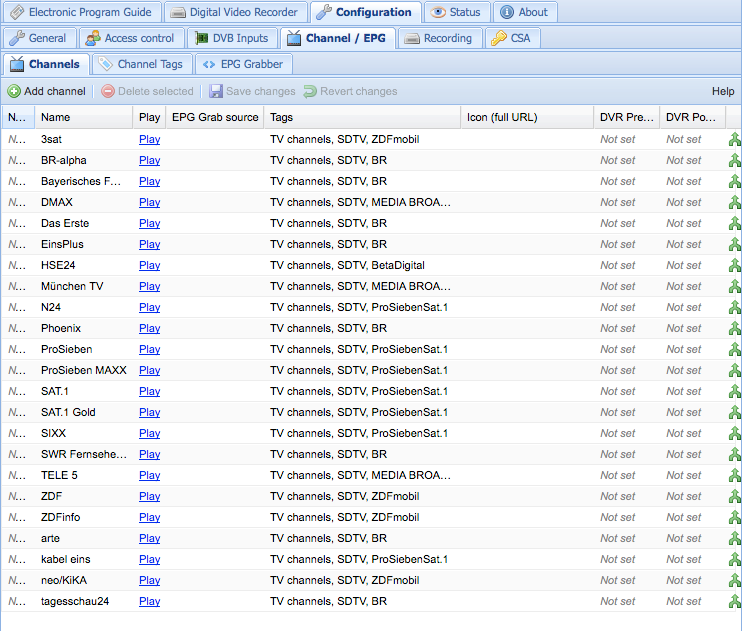Click the green tree icon in arte row
742x631 pixels.
[734, 538]
